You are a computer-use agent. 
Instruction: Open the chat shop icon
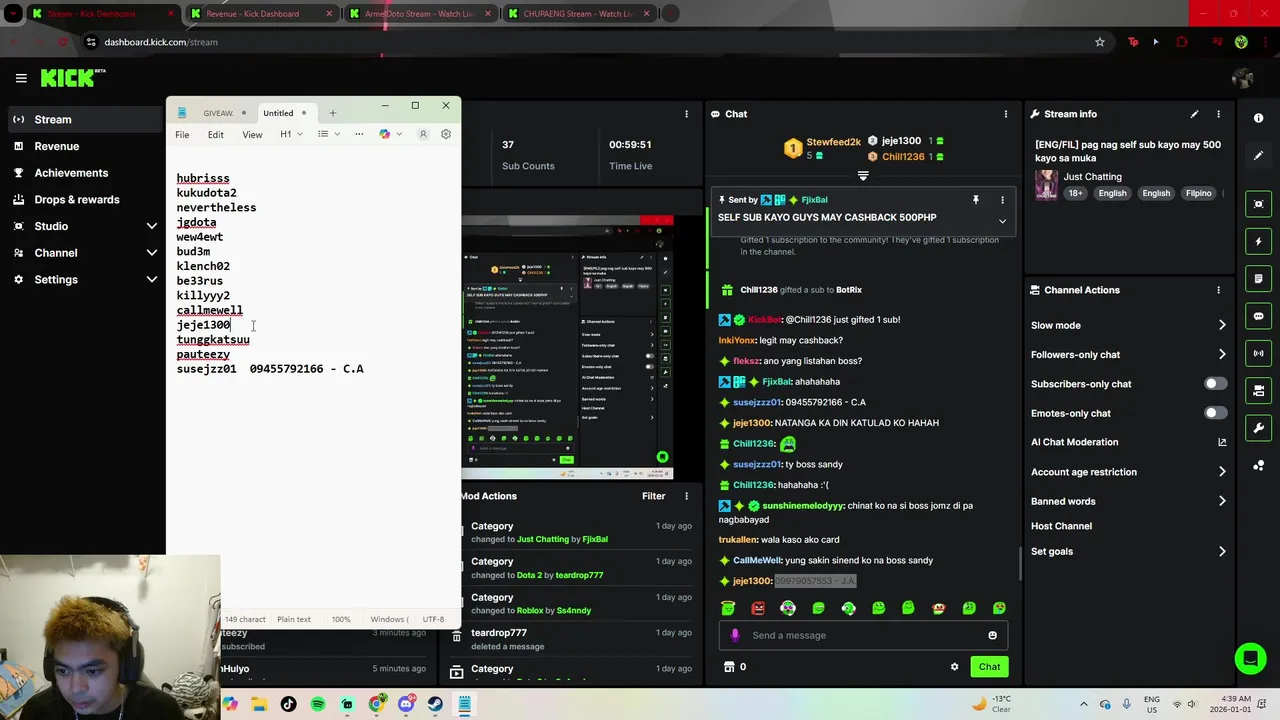(729, 667)
